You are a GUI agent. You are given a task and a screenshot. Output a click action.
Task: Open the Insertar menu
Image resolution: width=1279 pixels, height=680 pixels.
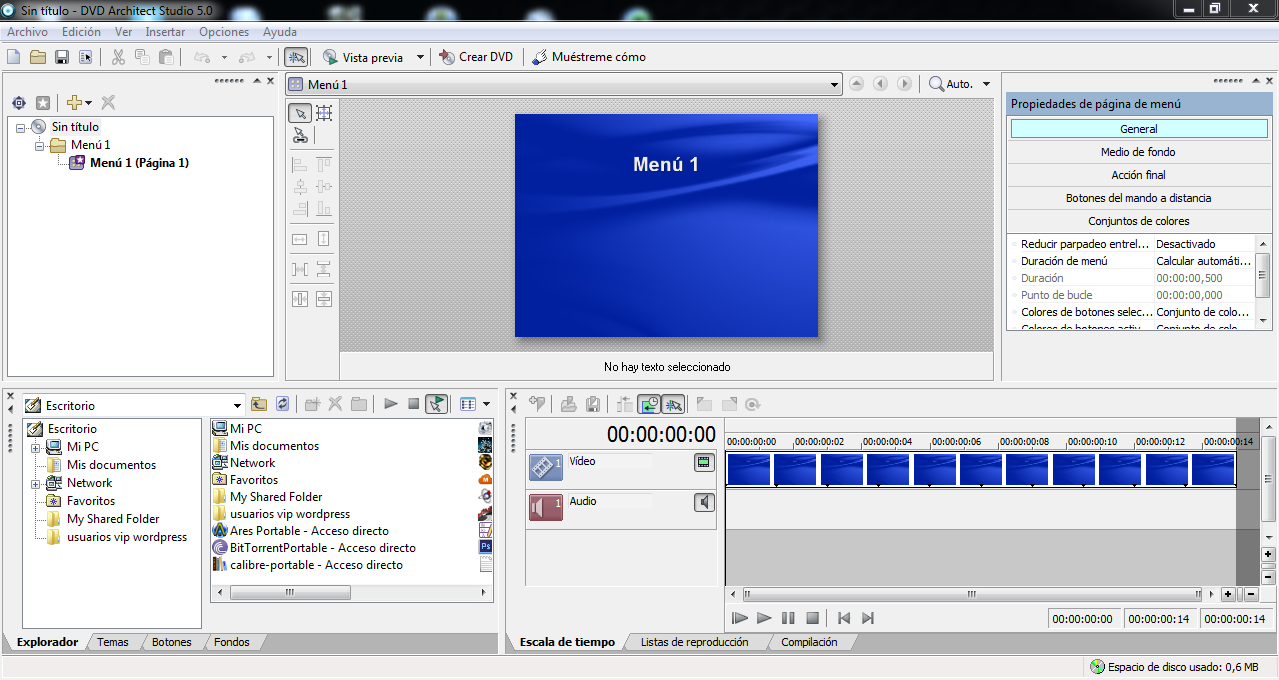(165, 32)
